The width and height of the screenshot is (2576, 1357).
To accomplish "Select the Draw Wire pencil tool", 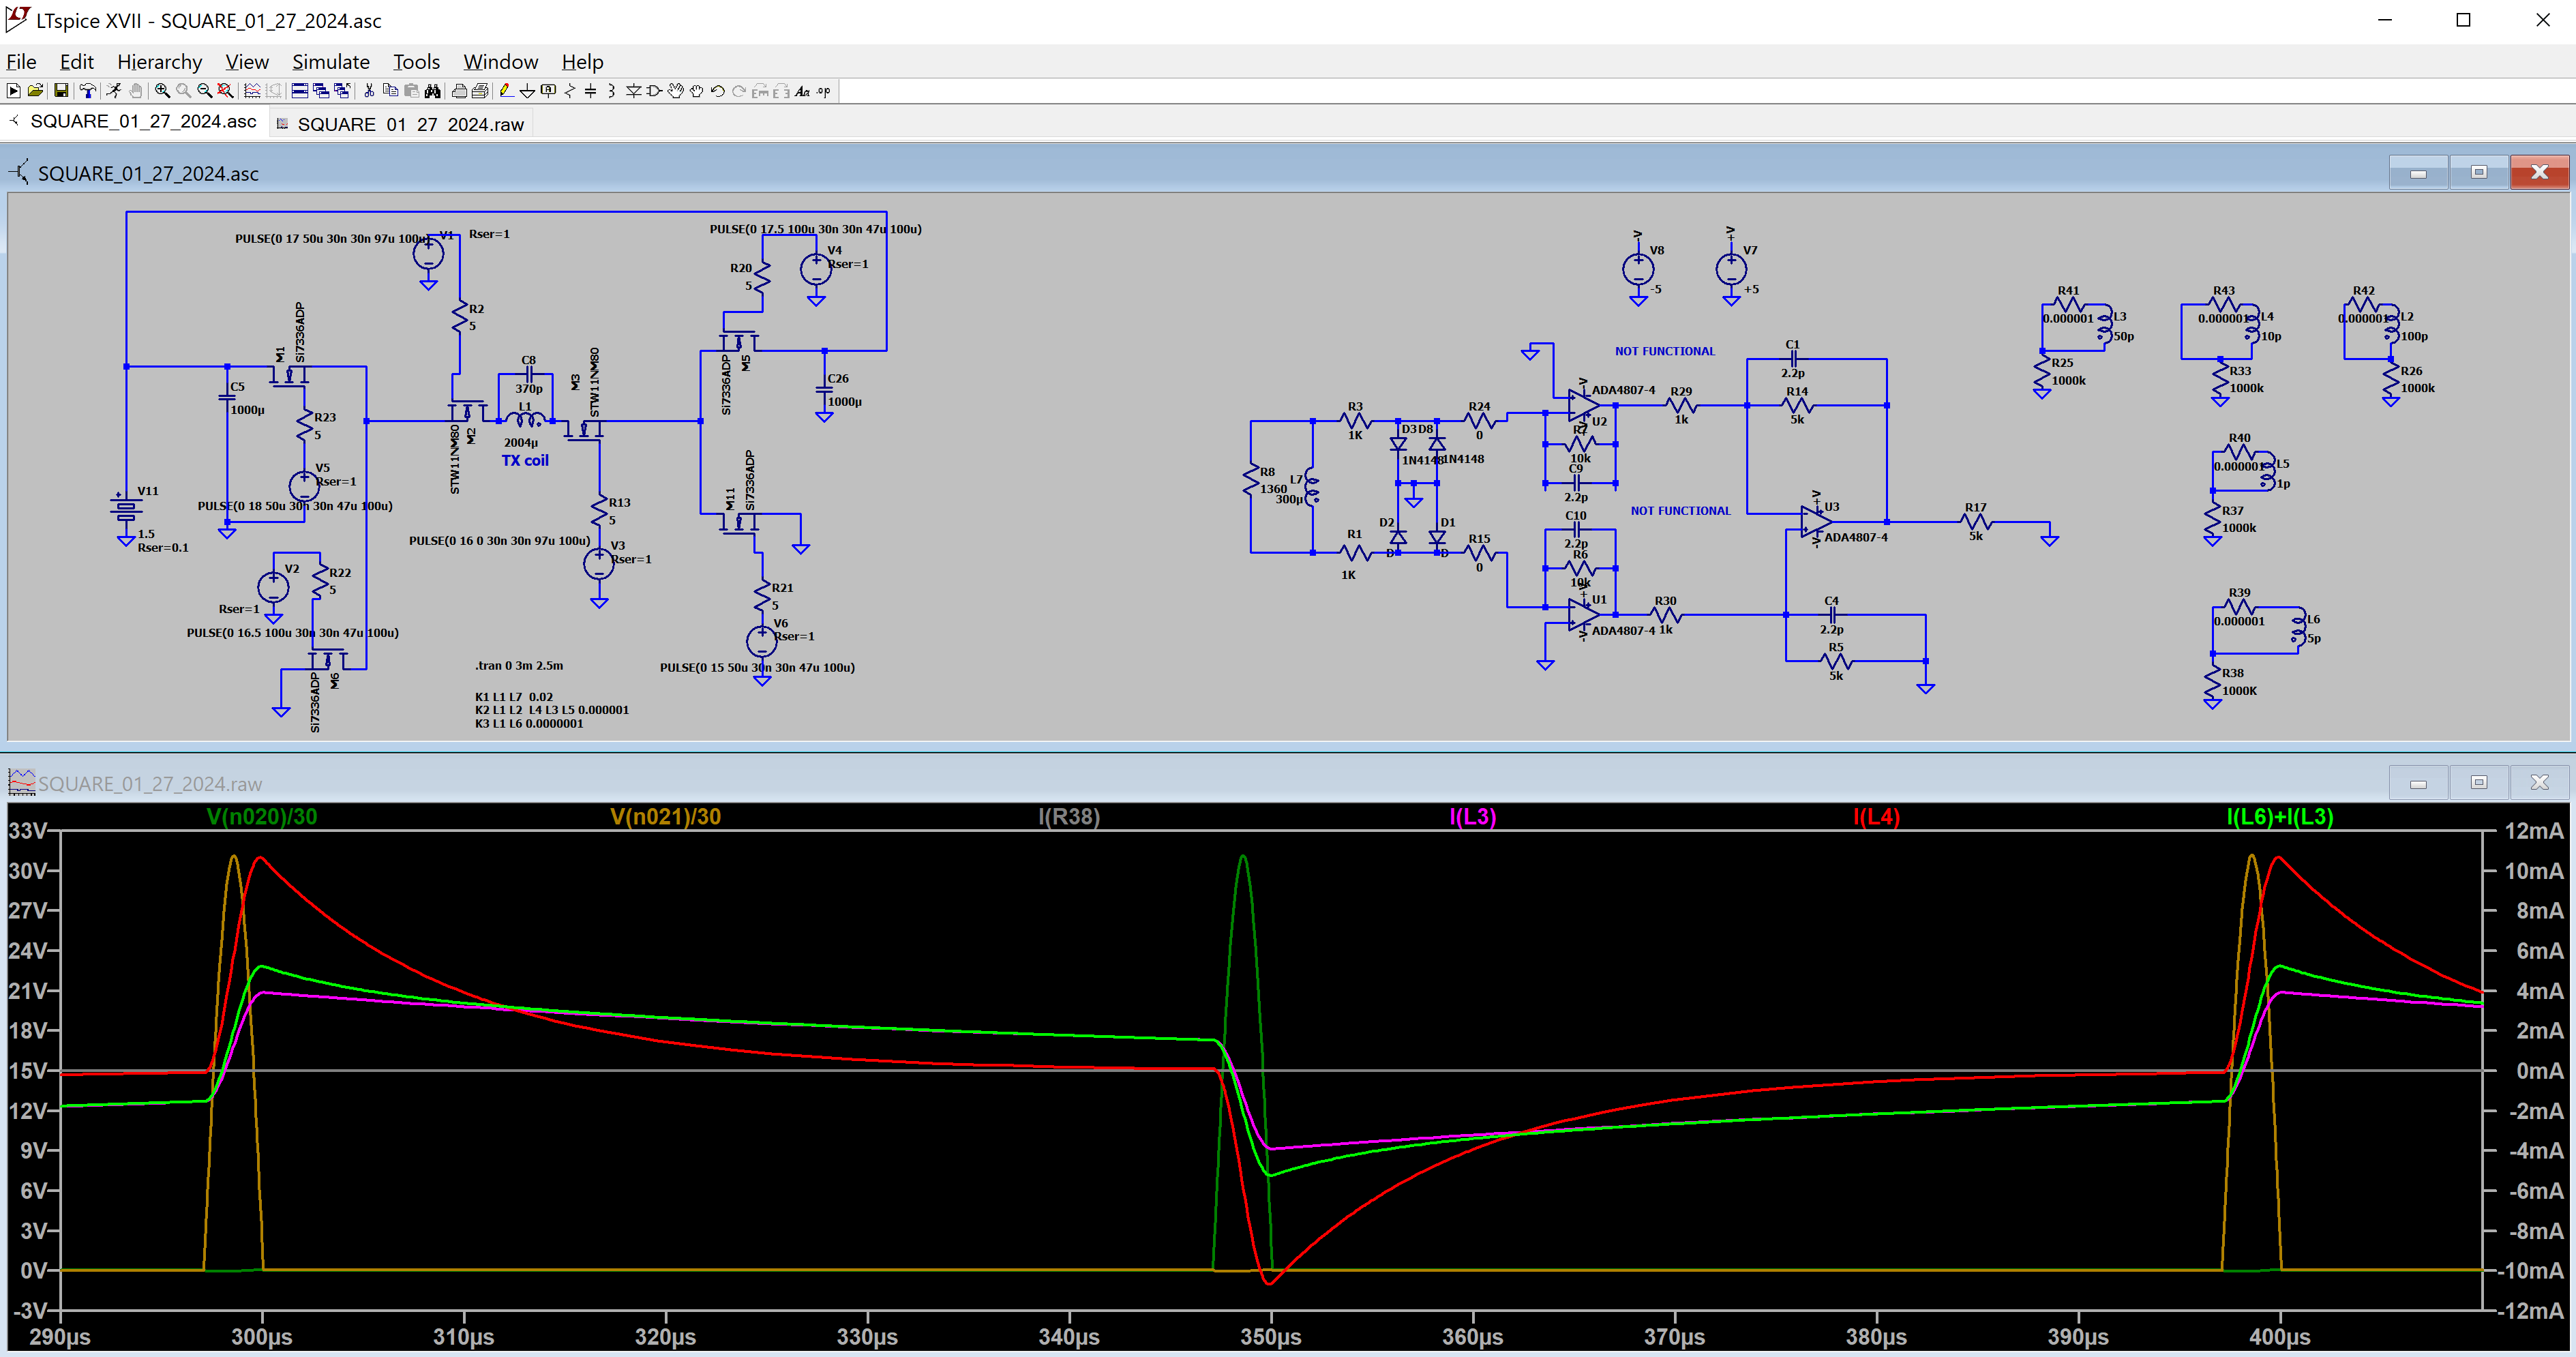I will pyautogui.click(x=506, y=91).
